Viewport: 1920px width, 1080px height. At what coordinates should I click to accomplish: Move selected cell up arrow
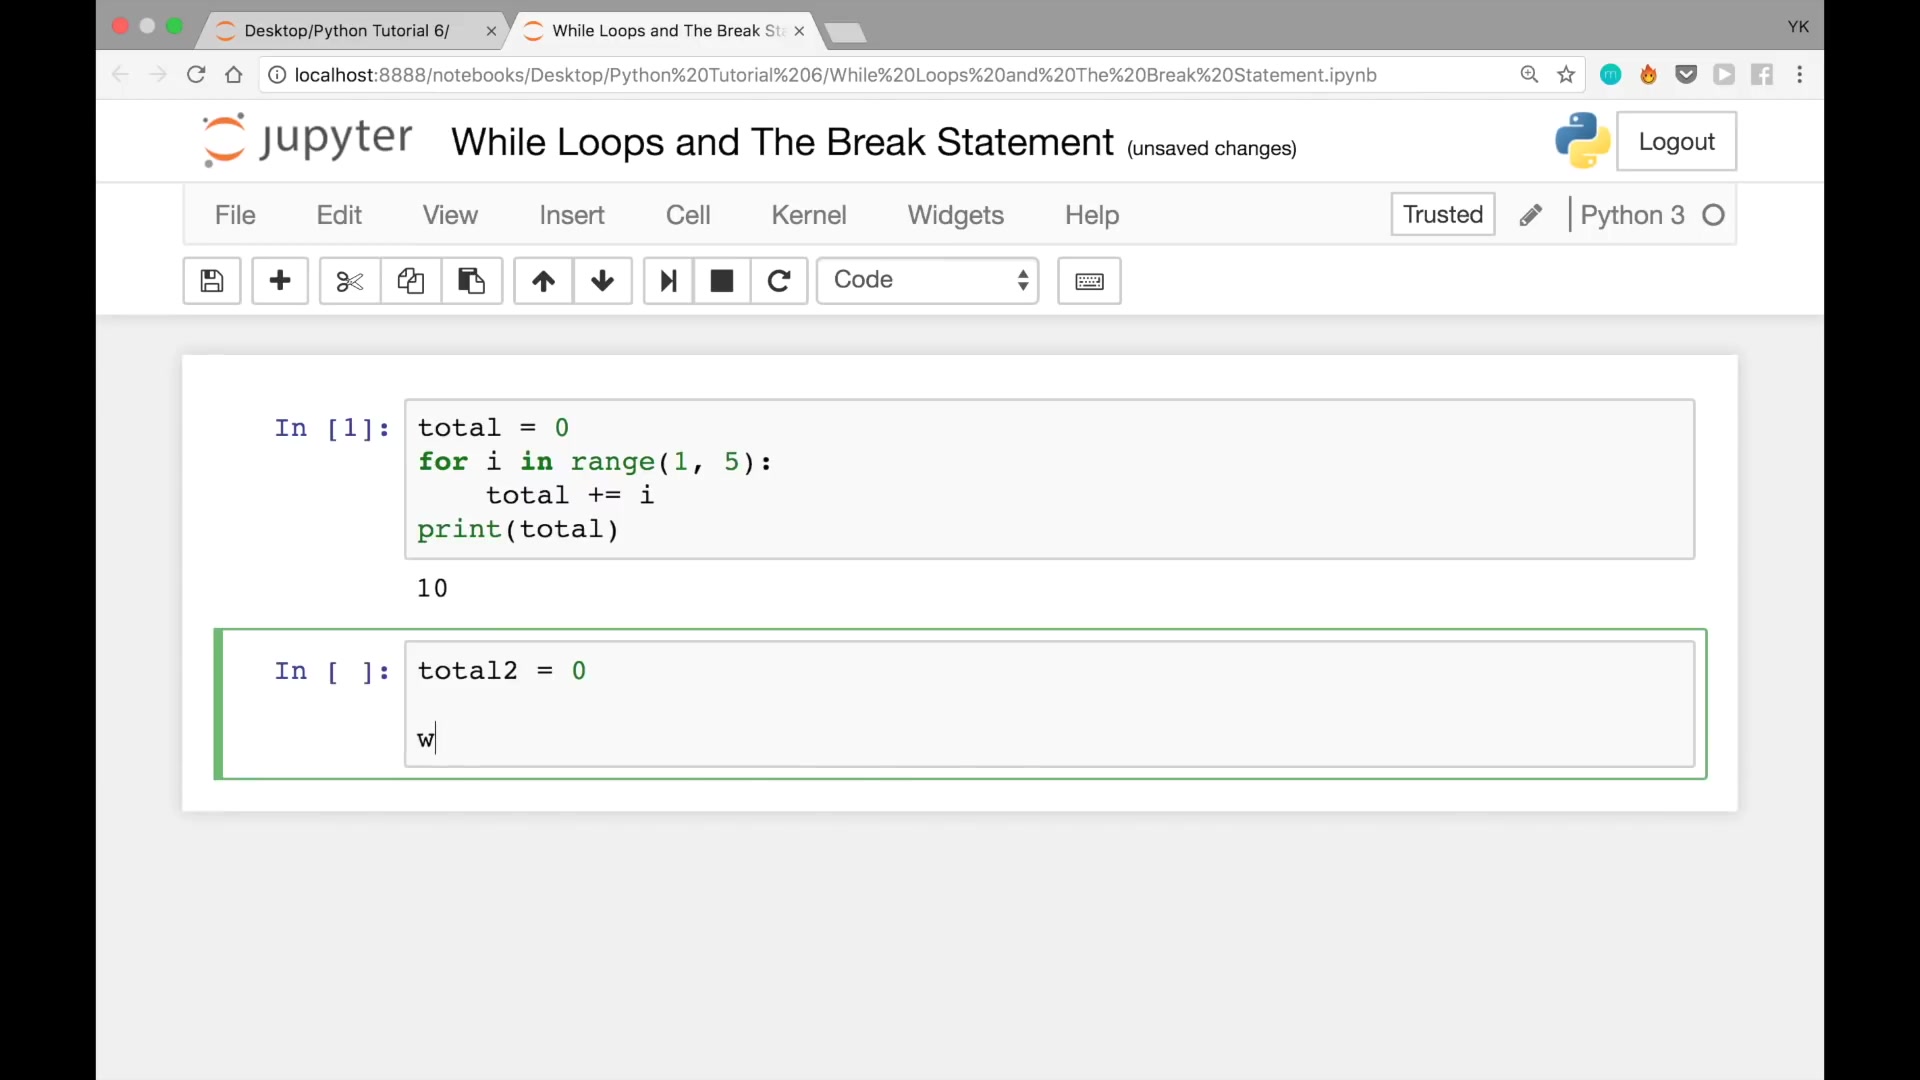click(543, 281)
